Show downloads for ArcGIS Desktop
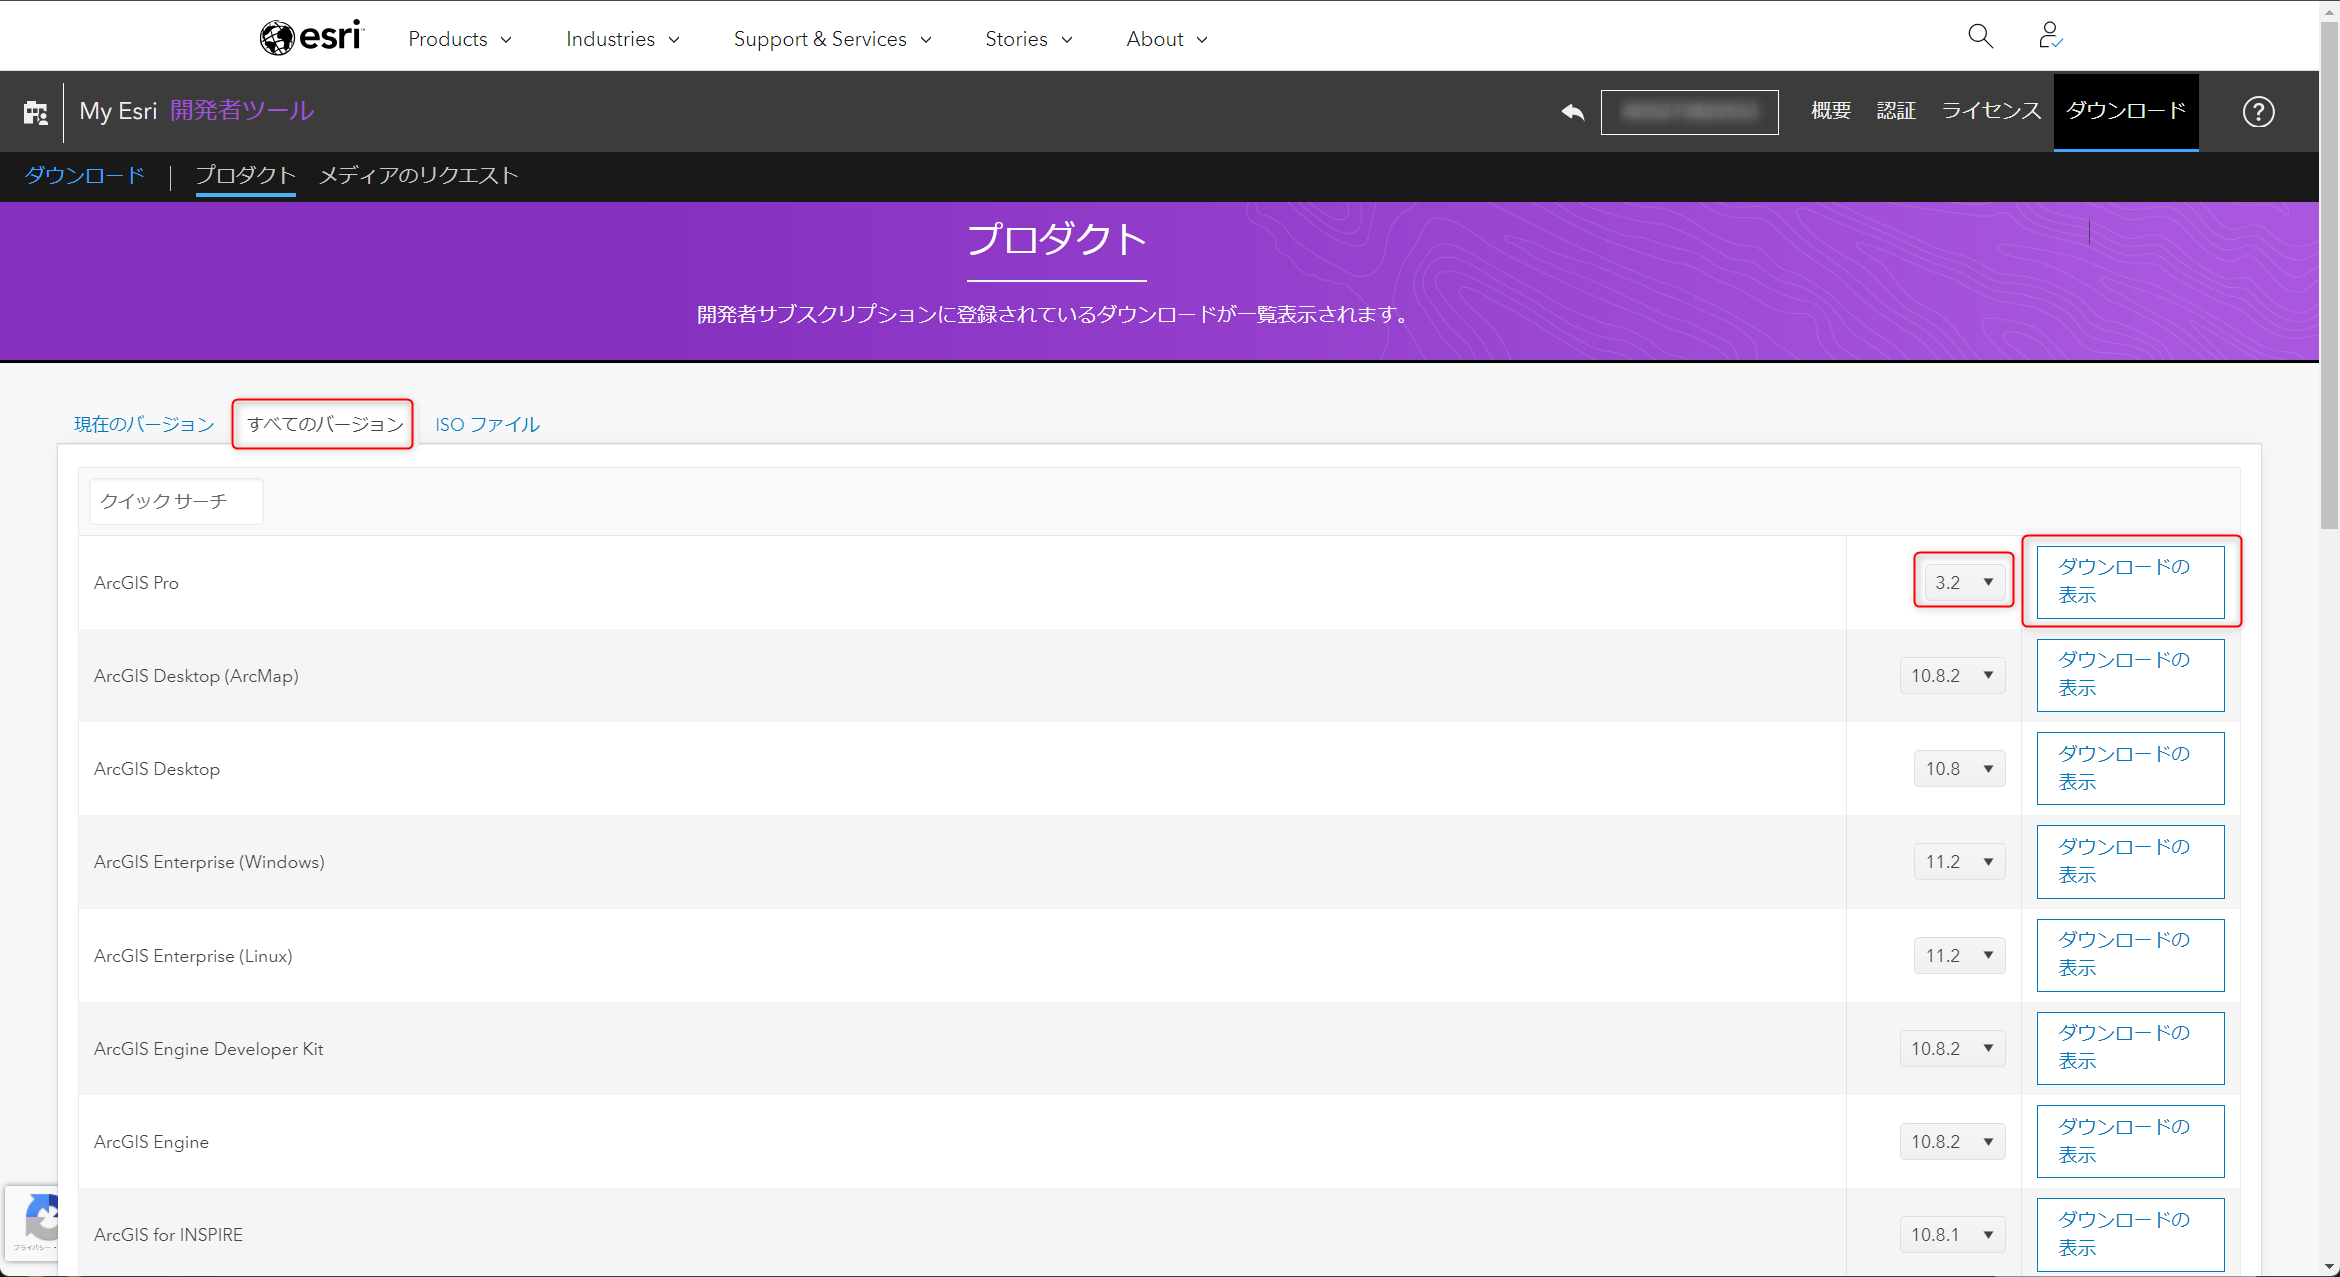2340x1277 pixels. click(2130, 769)
